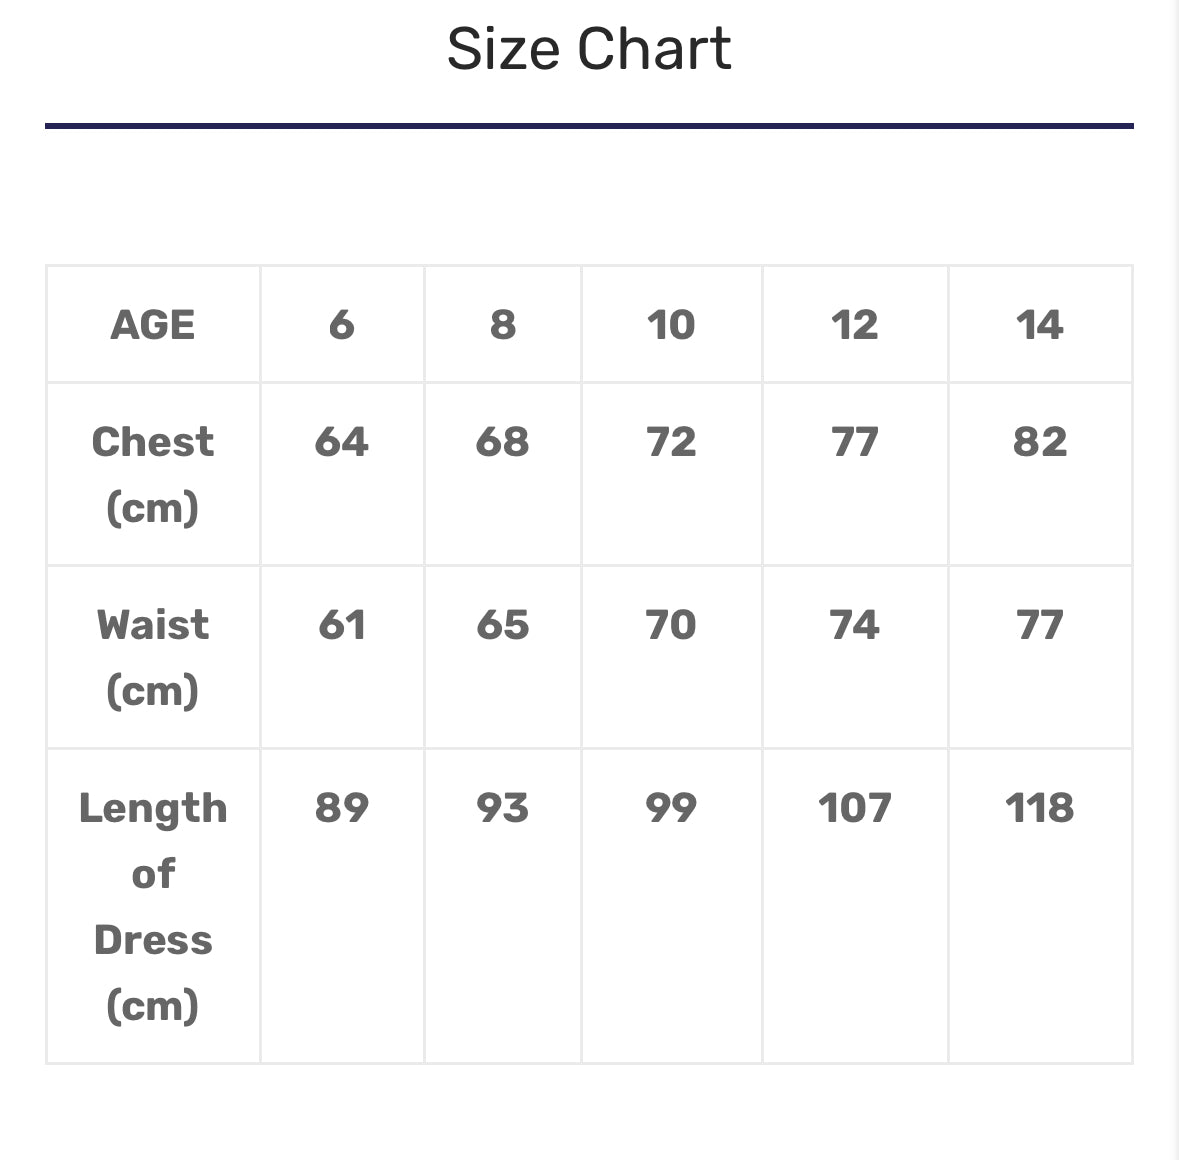The height and width of the screenshot is (1160, 1179).
Task: Select the AGE header cell
Action: point(153,325)
